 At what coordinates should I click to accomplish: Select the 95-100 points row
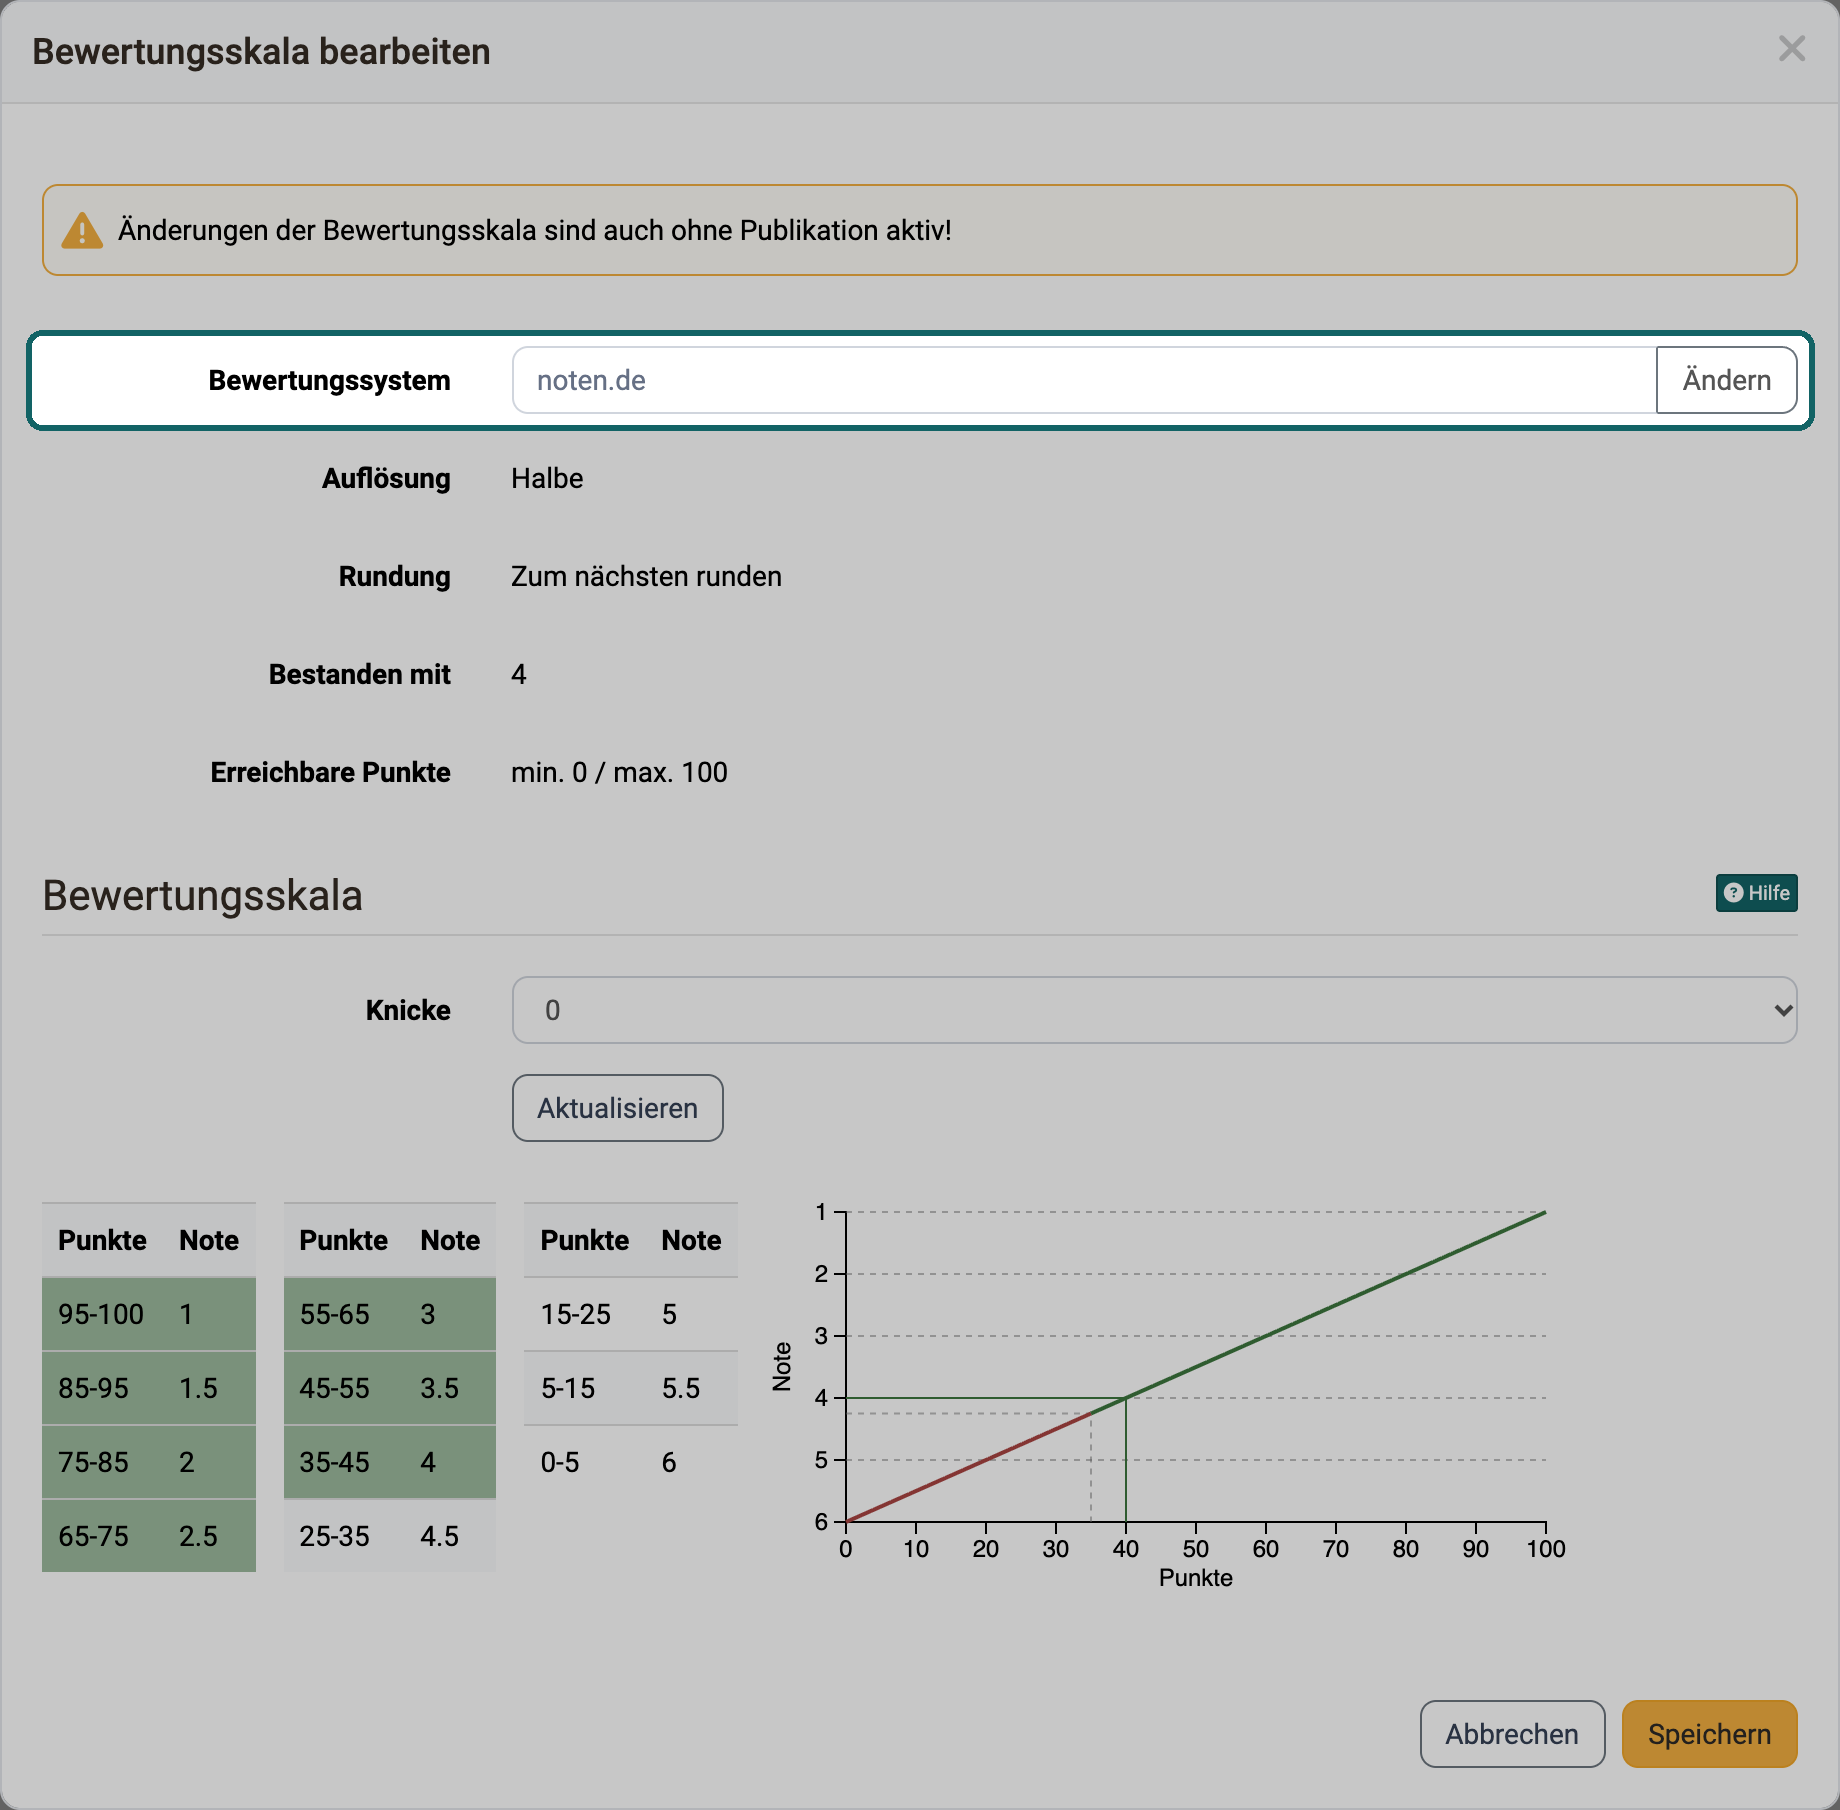(149, 1314)
